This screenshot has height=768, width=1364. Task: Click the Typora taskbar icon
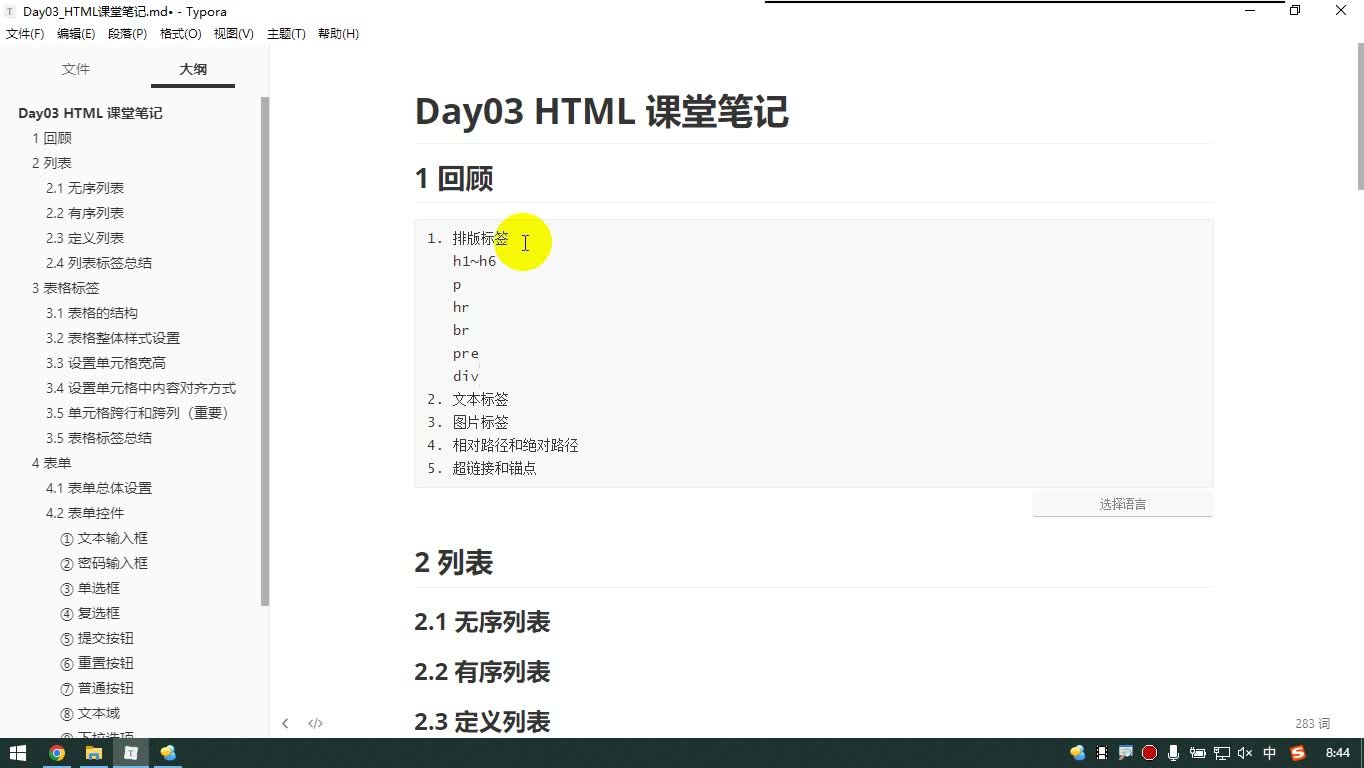[x=131, y=753]
